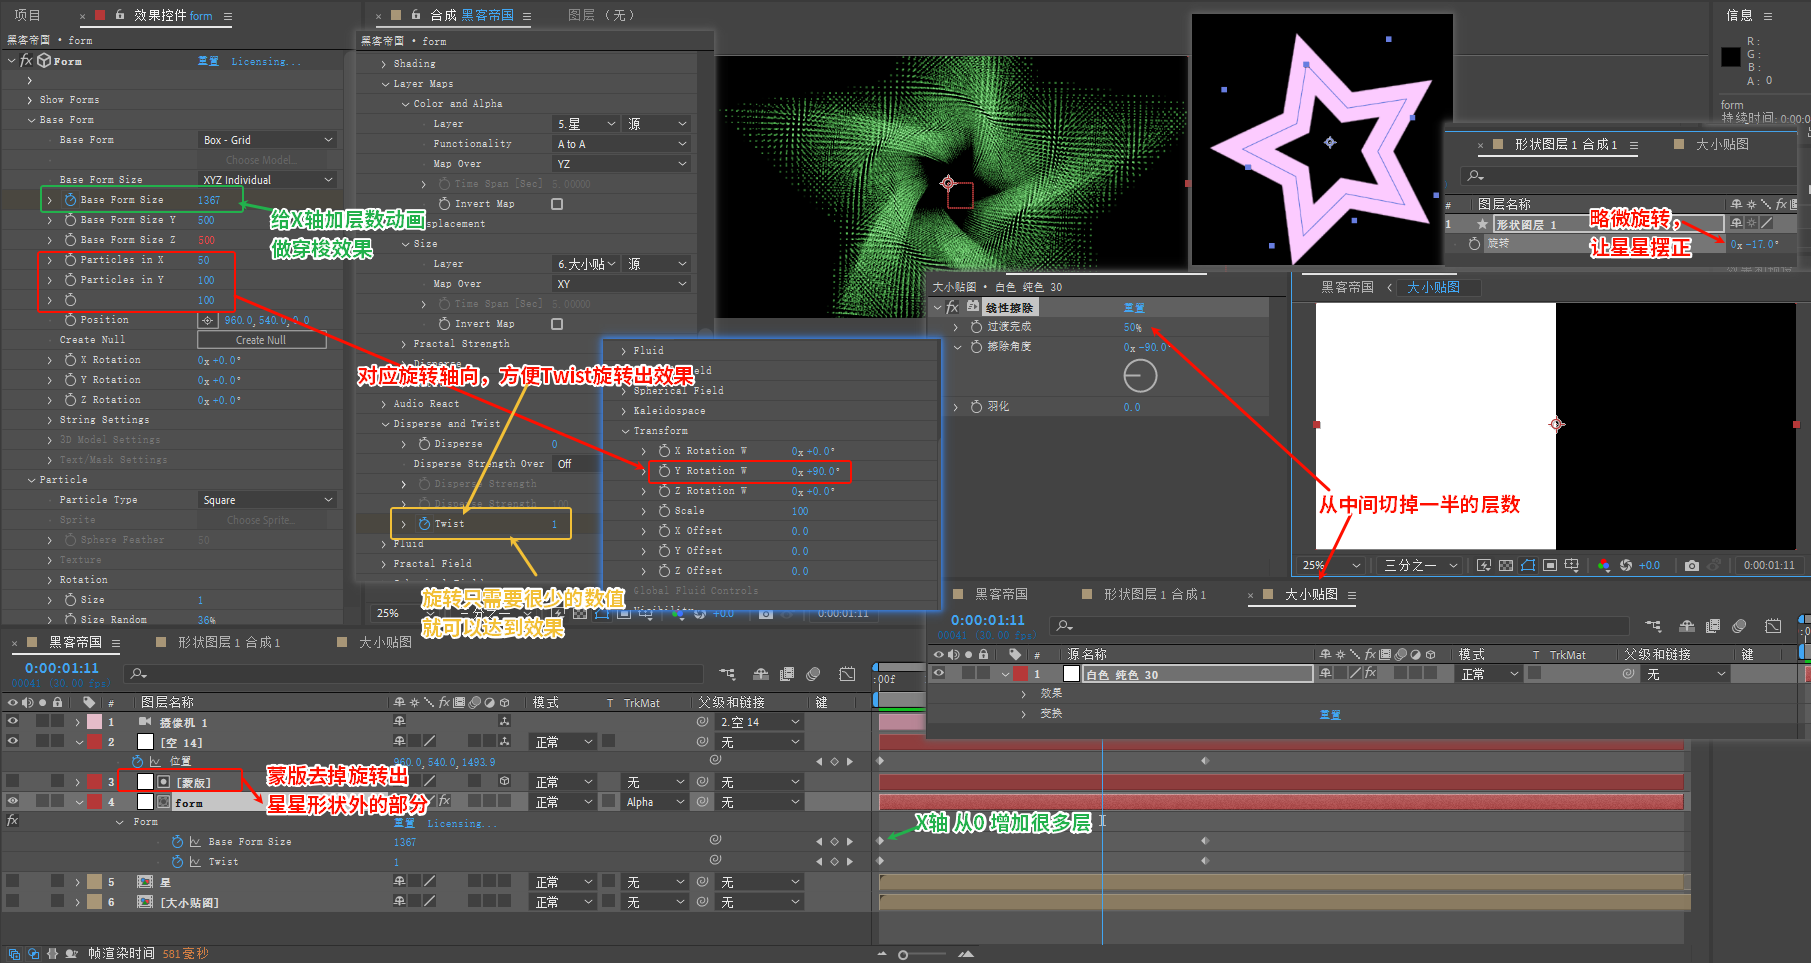This screenshot has height=963, width=1811.
Task: Show the [蒙版] layer
Action: (x=13, y=782)
